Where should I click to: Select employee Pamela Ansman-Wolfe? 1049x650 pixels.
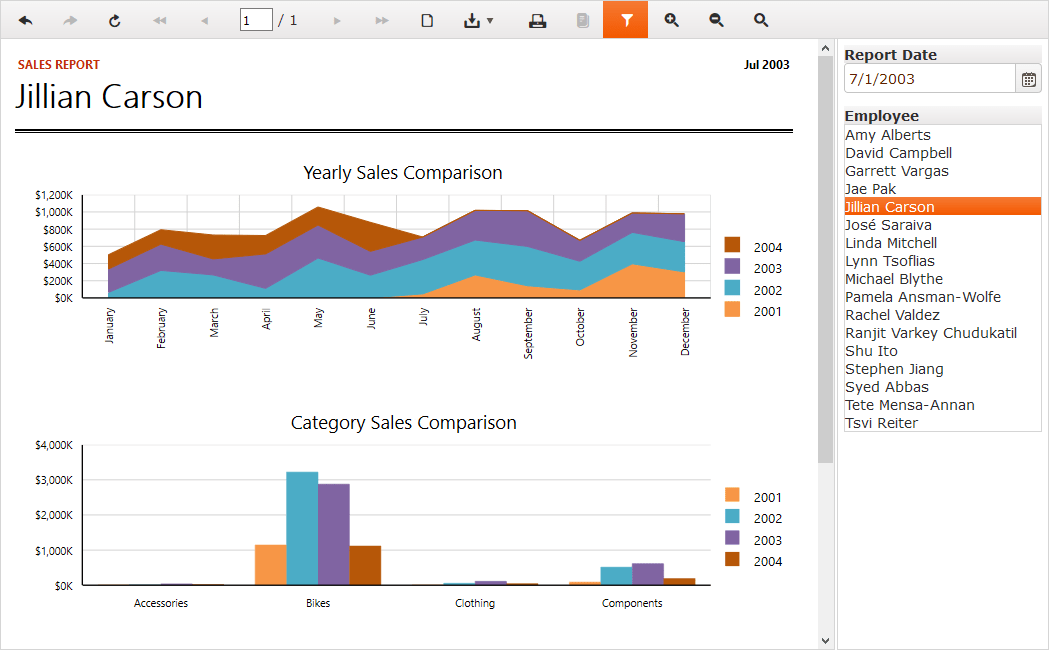943,297
